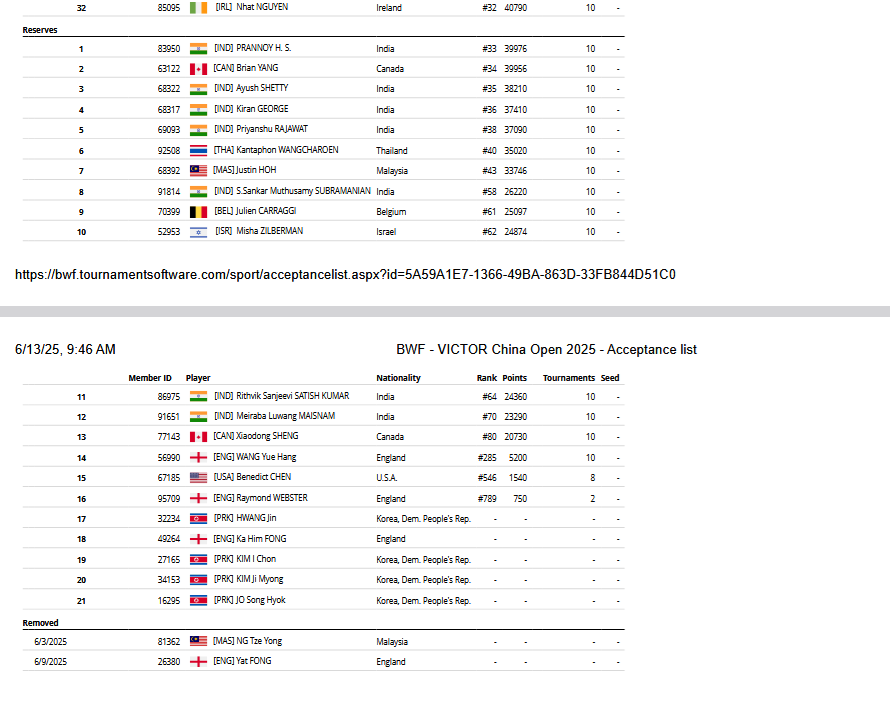Screen dimensions: 890x728
Task: Click player name PRANNOY H. S.
Action: click(264, 48)
